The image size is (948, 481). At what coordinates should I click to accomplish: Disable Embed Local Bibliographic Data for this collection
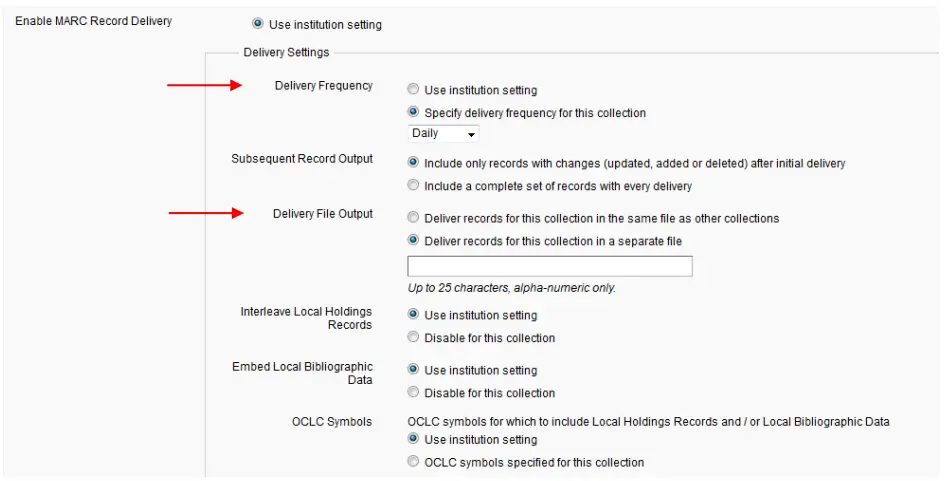(414, 393)
